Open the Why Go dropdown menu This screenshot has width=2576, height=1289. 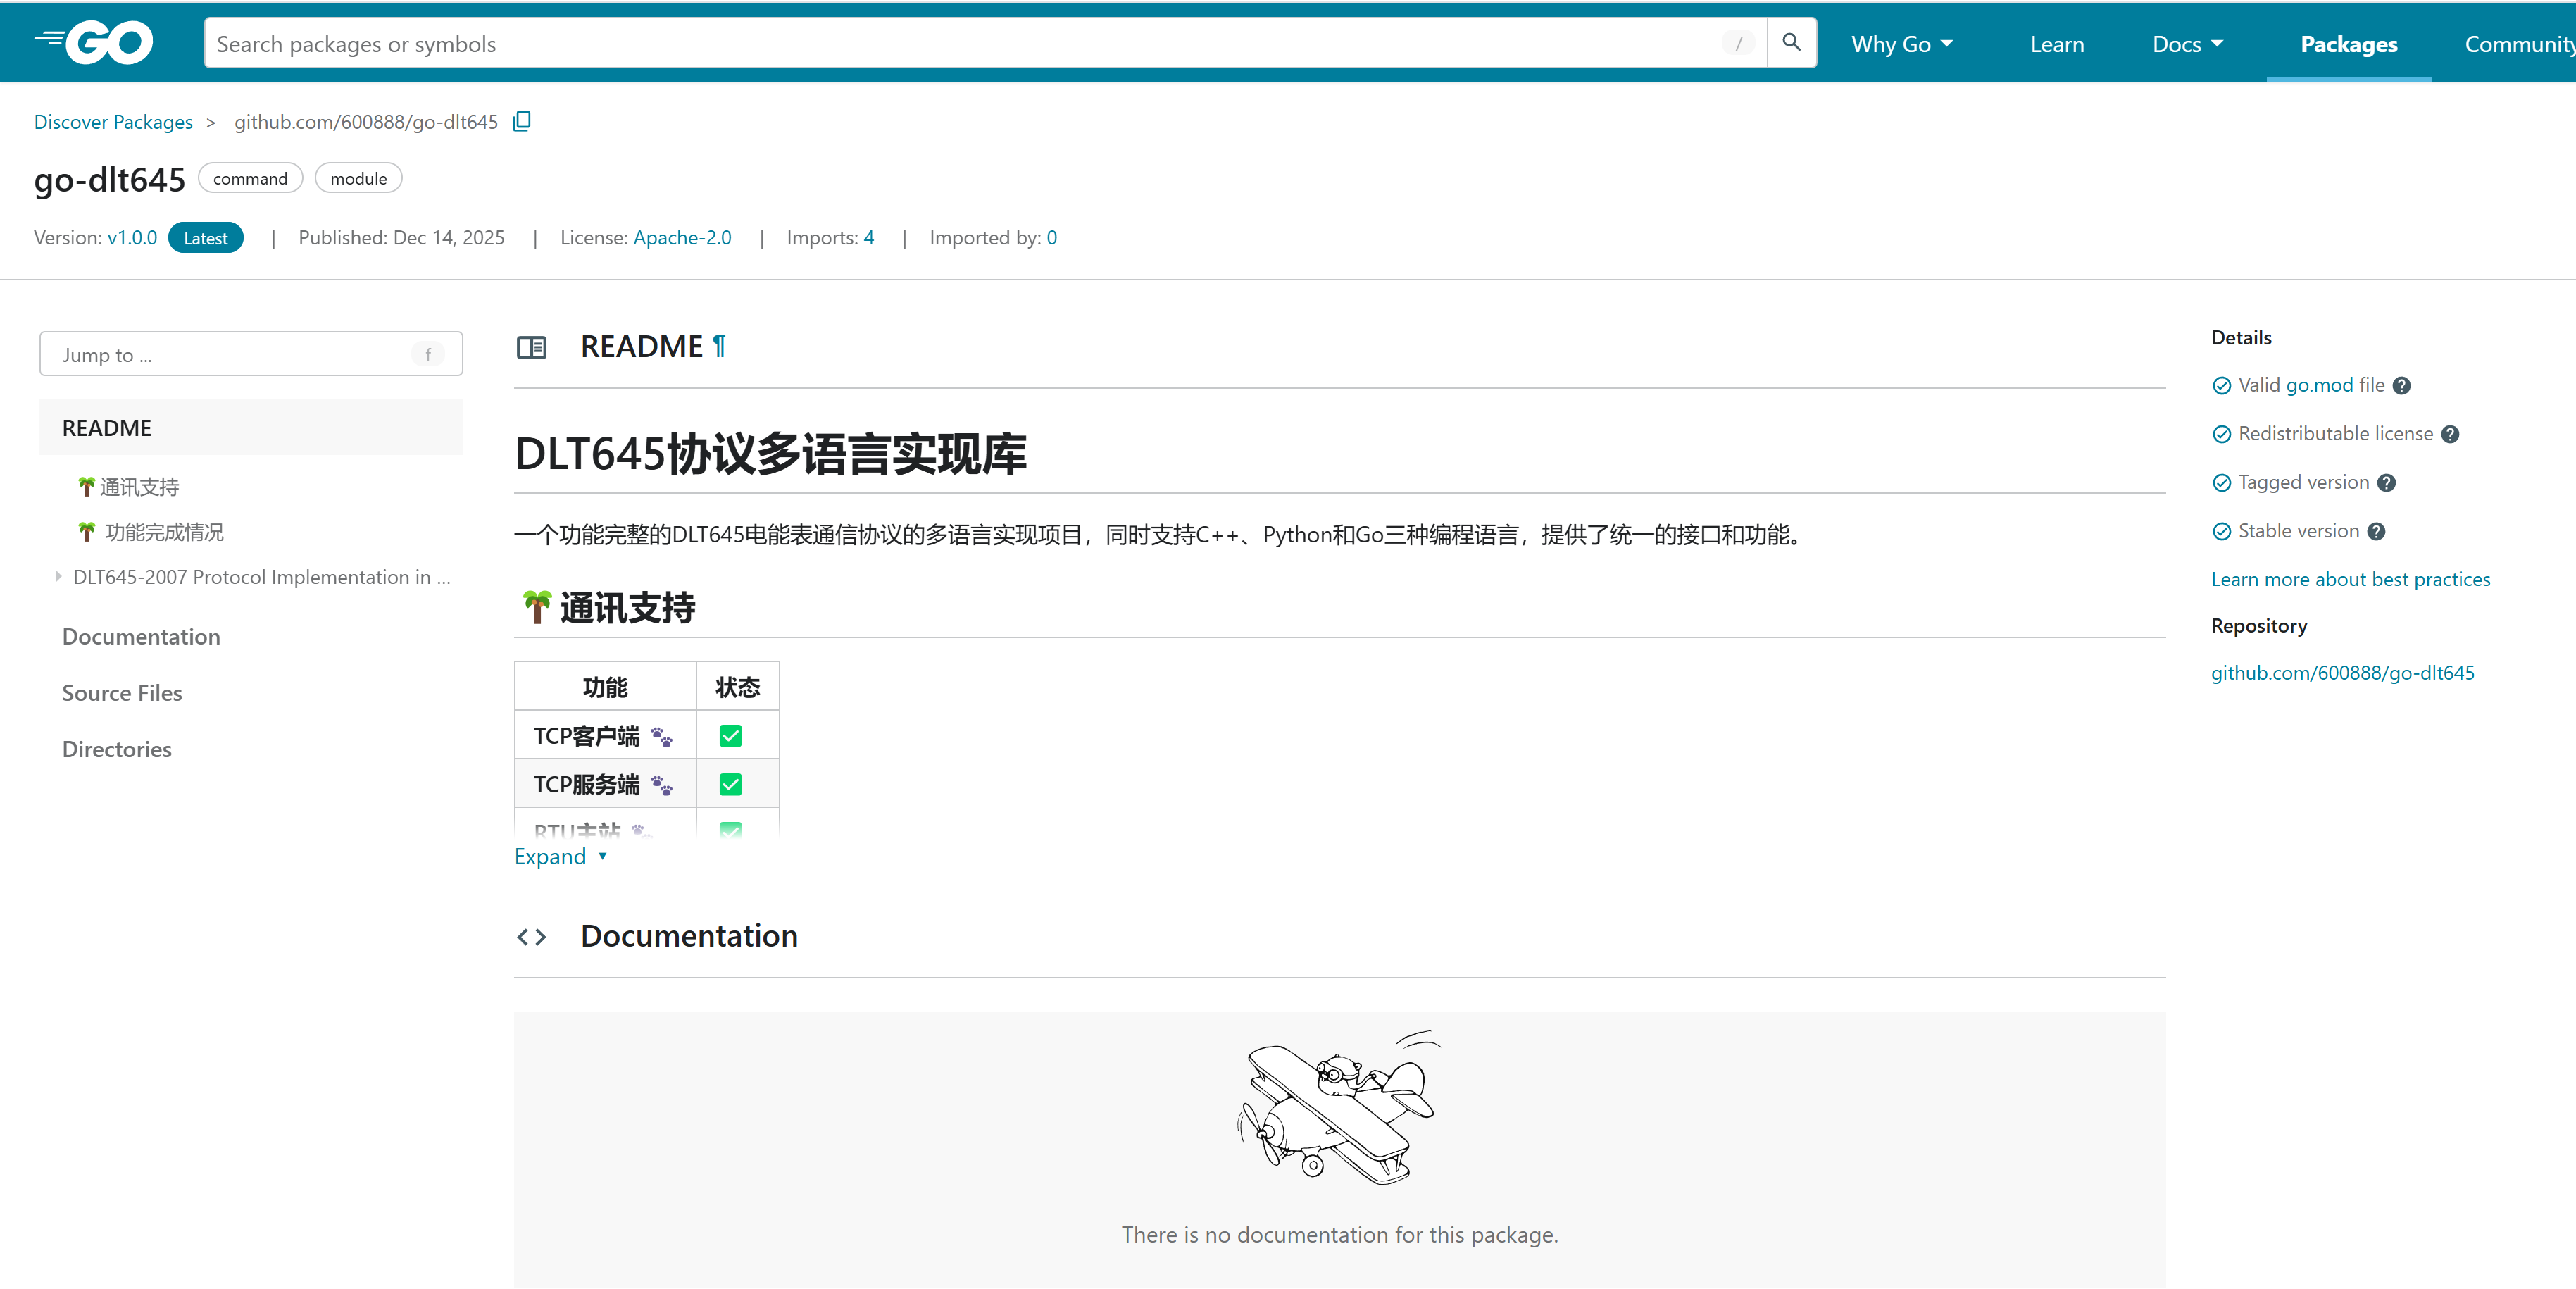click(1901, 44)
